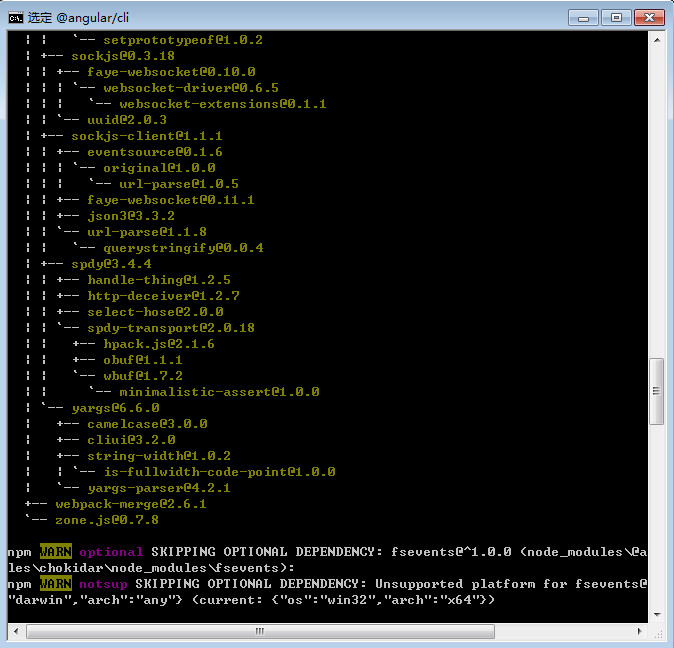Click the yellow WARN label before "optional"

[55, 552]
